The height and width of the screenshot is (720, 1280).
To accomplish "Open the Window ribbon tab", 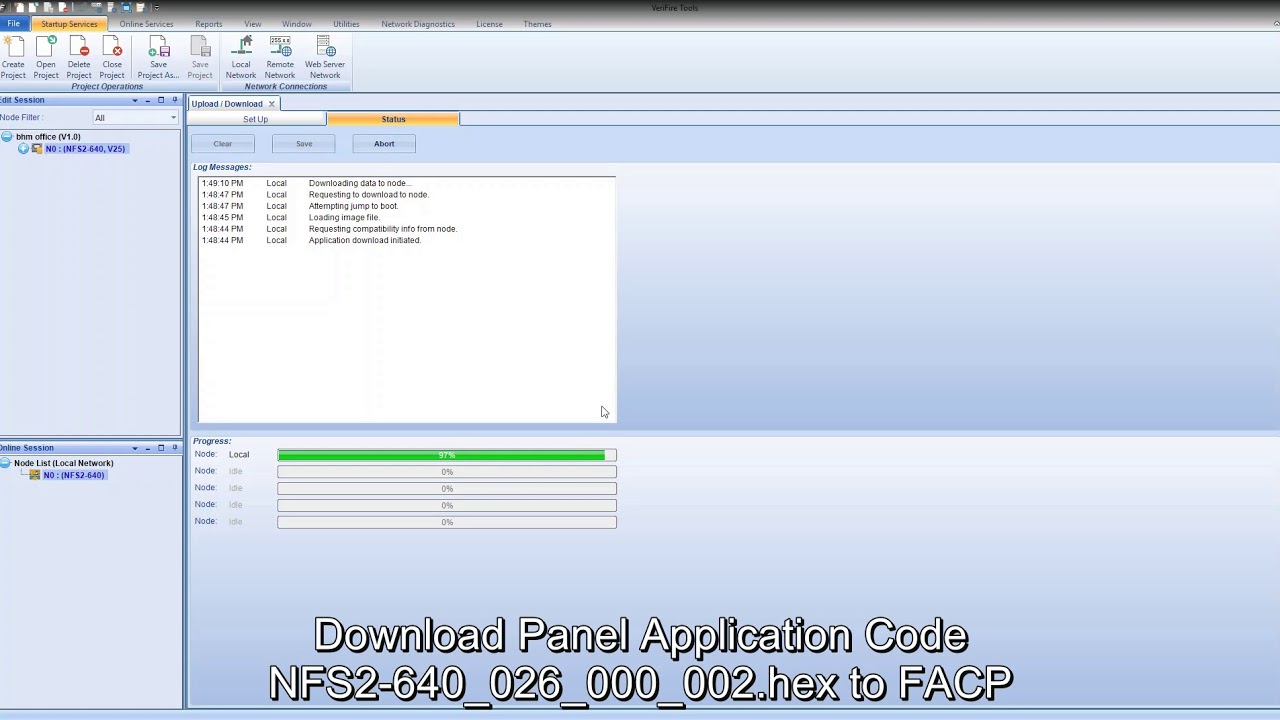I will click(297, 24).
